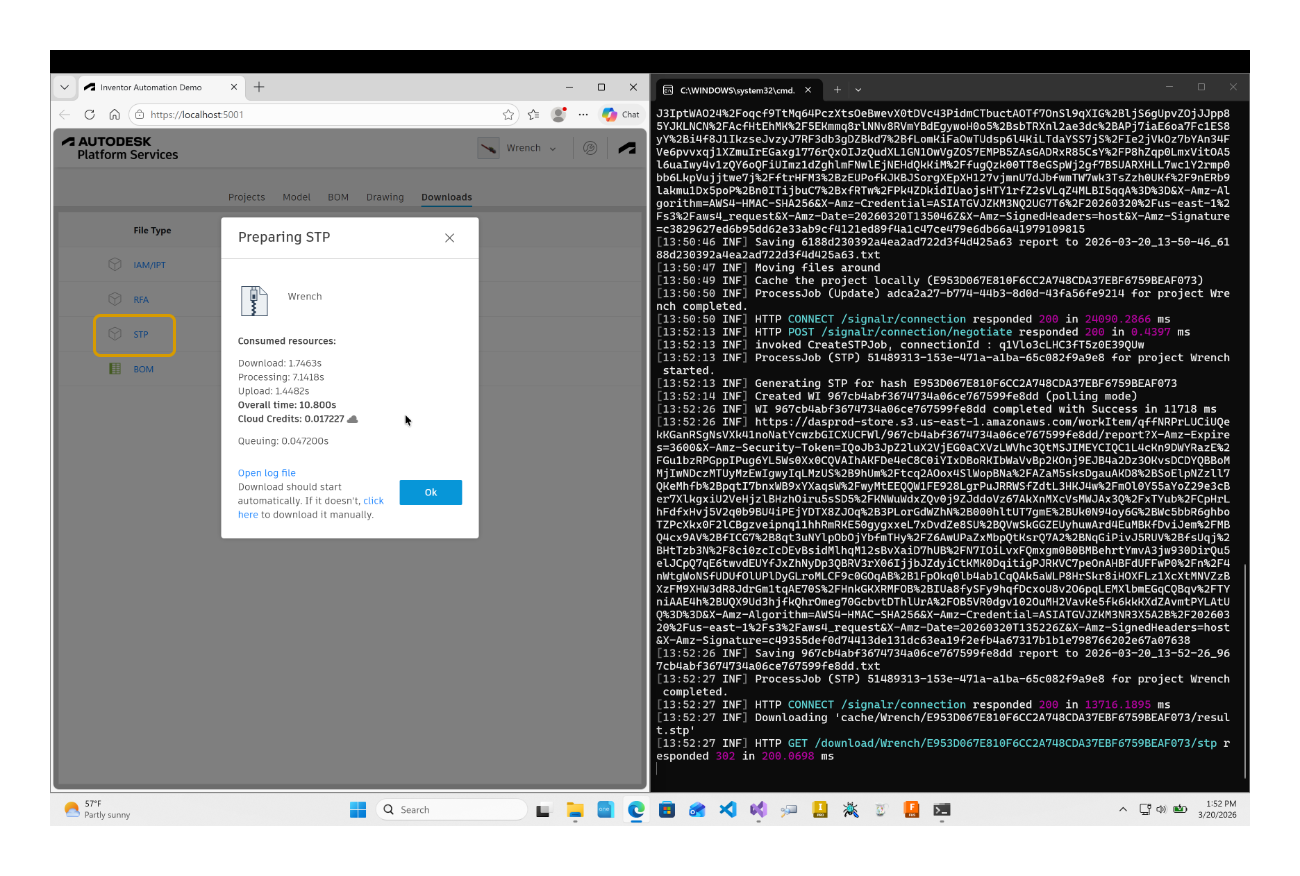Open the browser tab list chevron
Viewport: 1300px width, 876px height.
(x=64, y=87)
